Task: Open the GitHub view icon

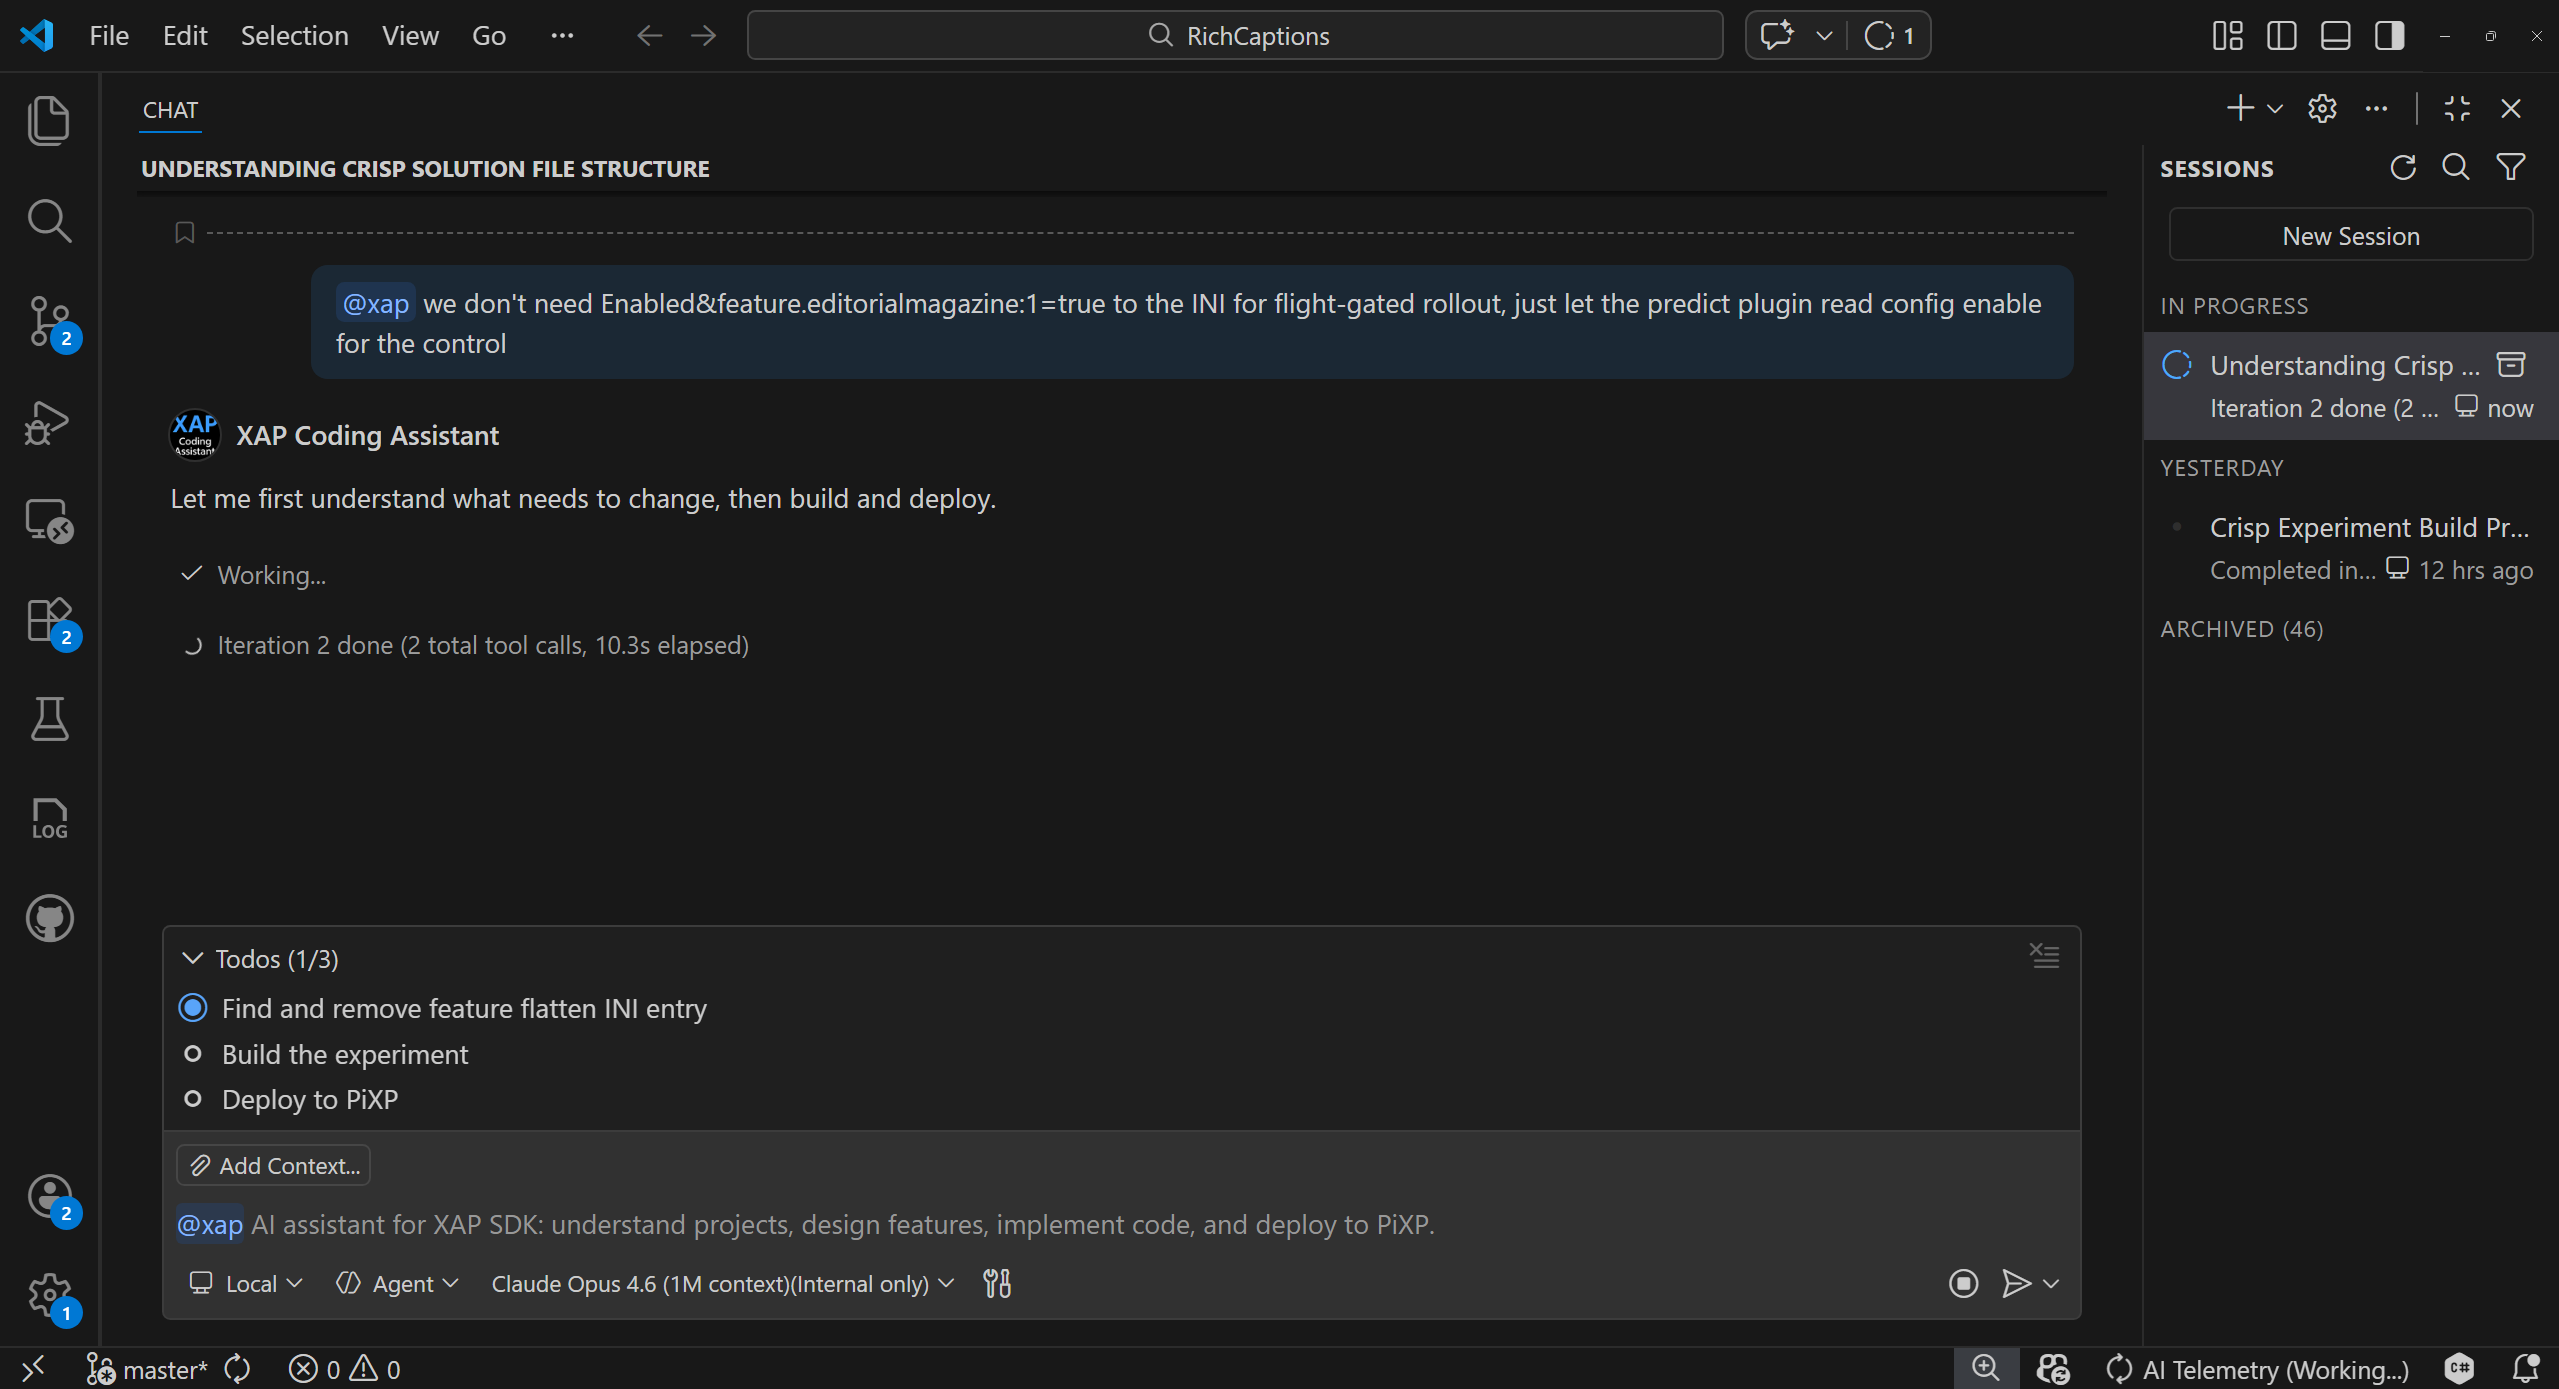Action: [48, 918]
